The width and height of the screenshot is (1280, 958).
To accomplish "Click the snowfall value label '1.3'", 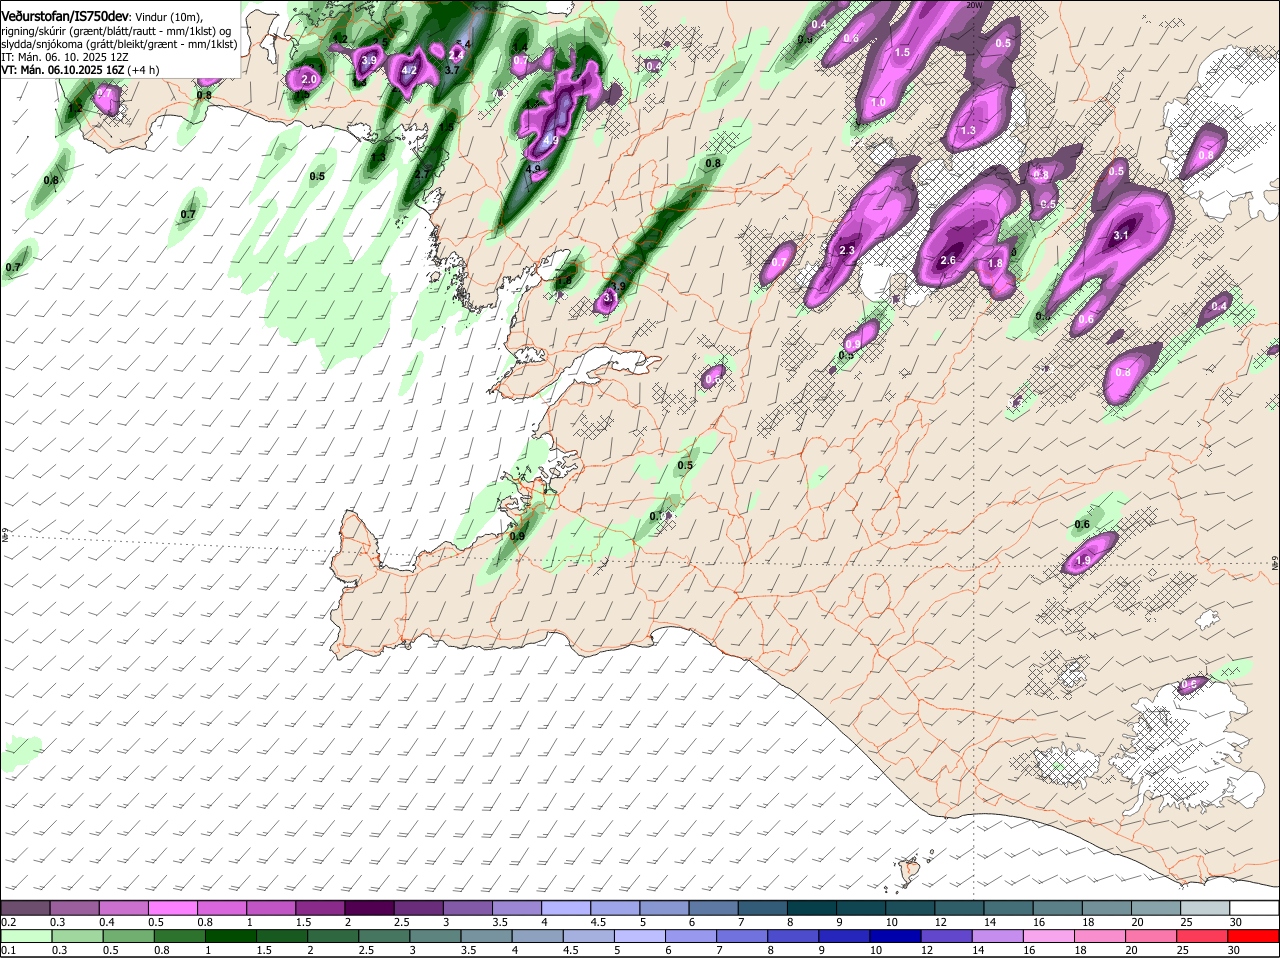I will [x=968, y=131].
